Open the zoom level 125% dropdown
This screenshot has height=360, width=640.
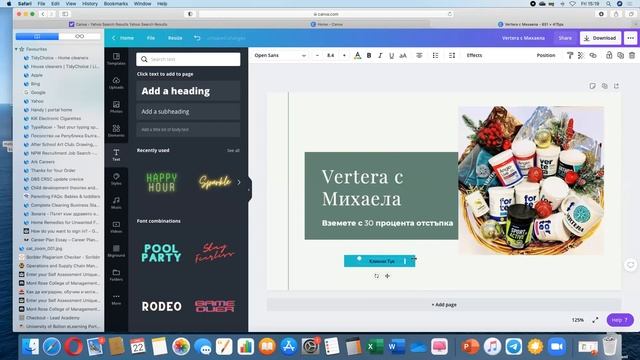click(x=578, y=320)
